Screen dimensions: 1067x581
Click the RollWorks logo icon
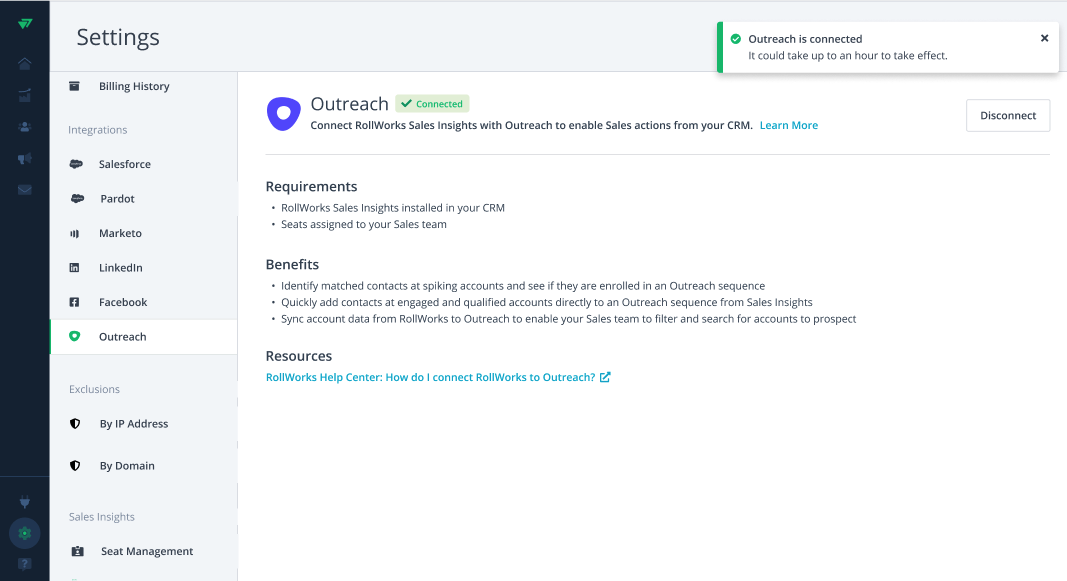(25, 23)
